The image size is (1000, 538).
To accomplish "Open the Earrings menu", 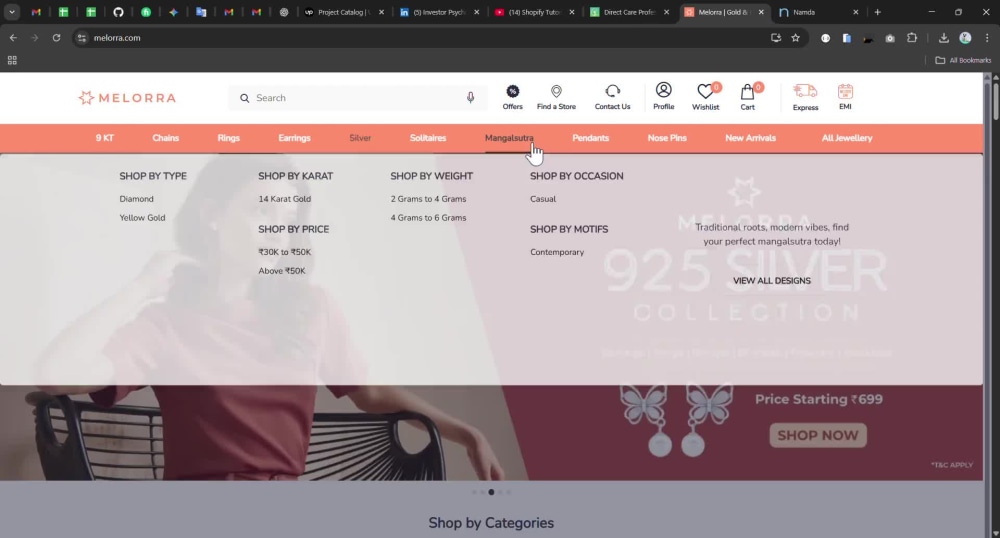I will (x=294, y=138).
